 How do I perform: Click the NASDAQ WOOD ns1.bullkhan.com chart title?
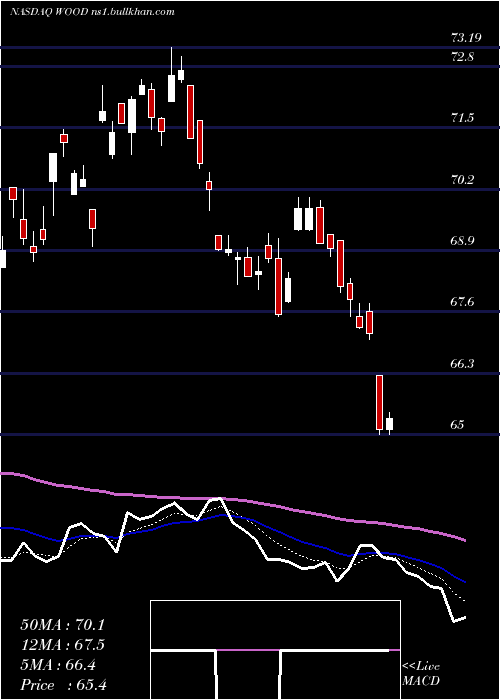tap(92, 12)
